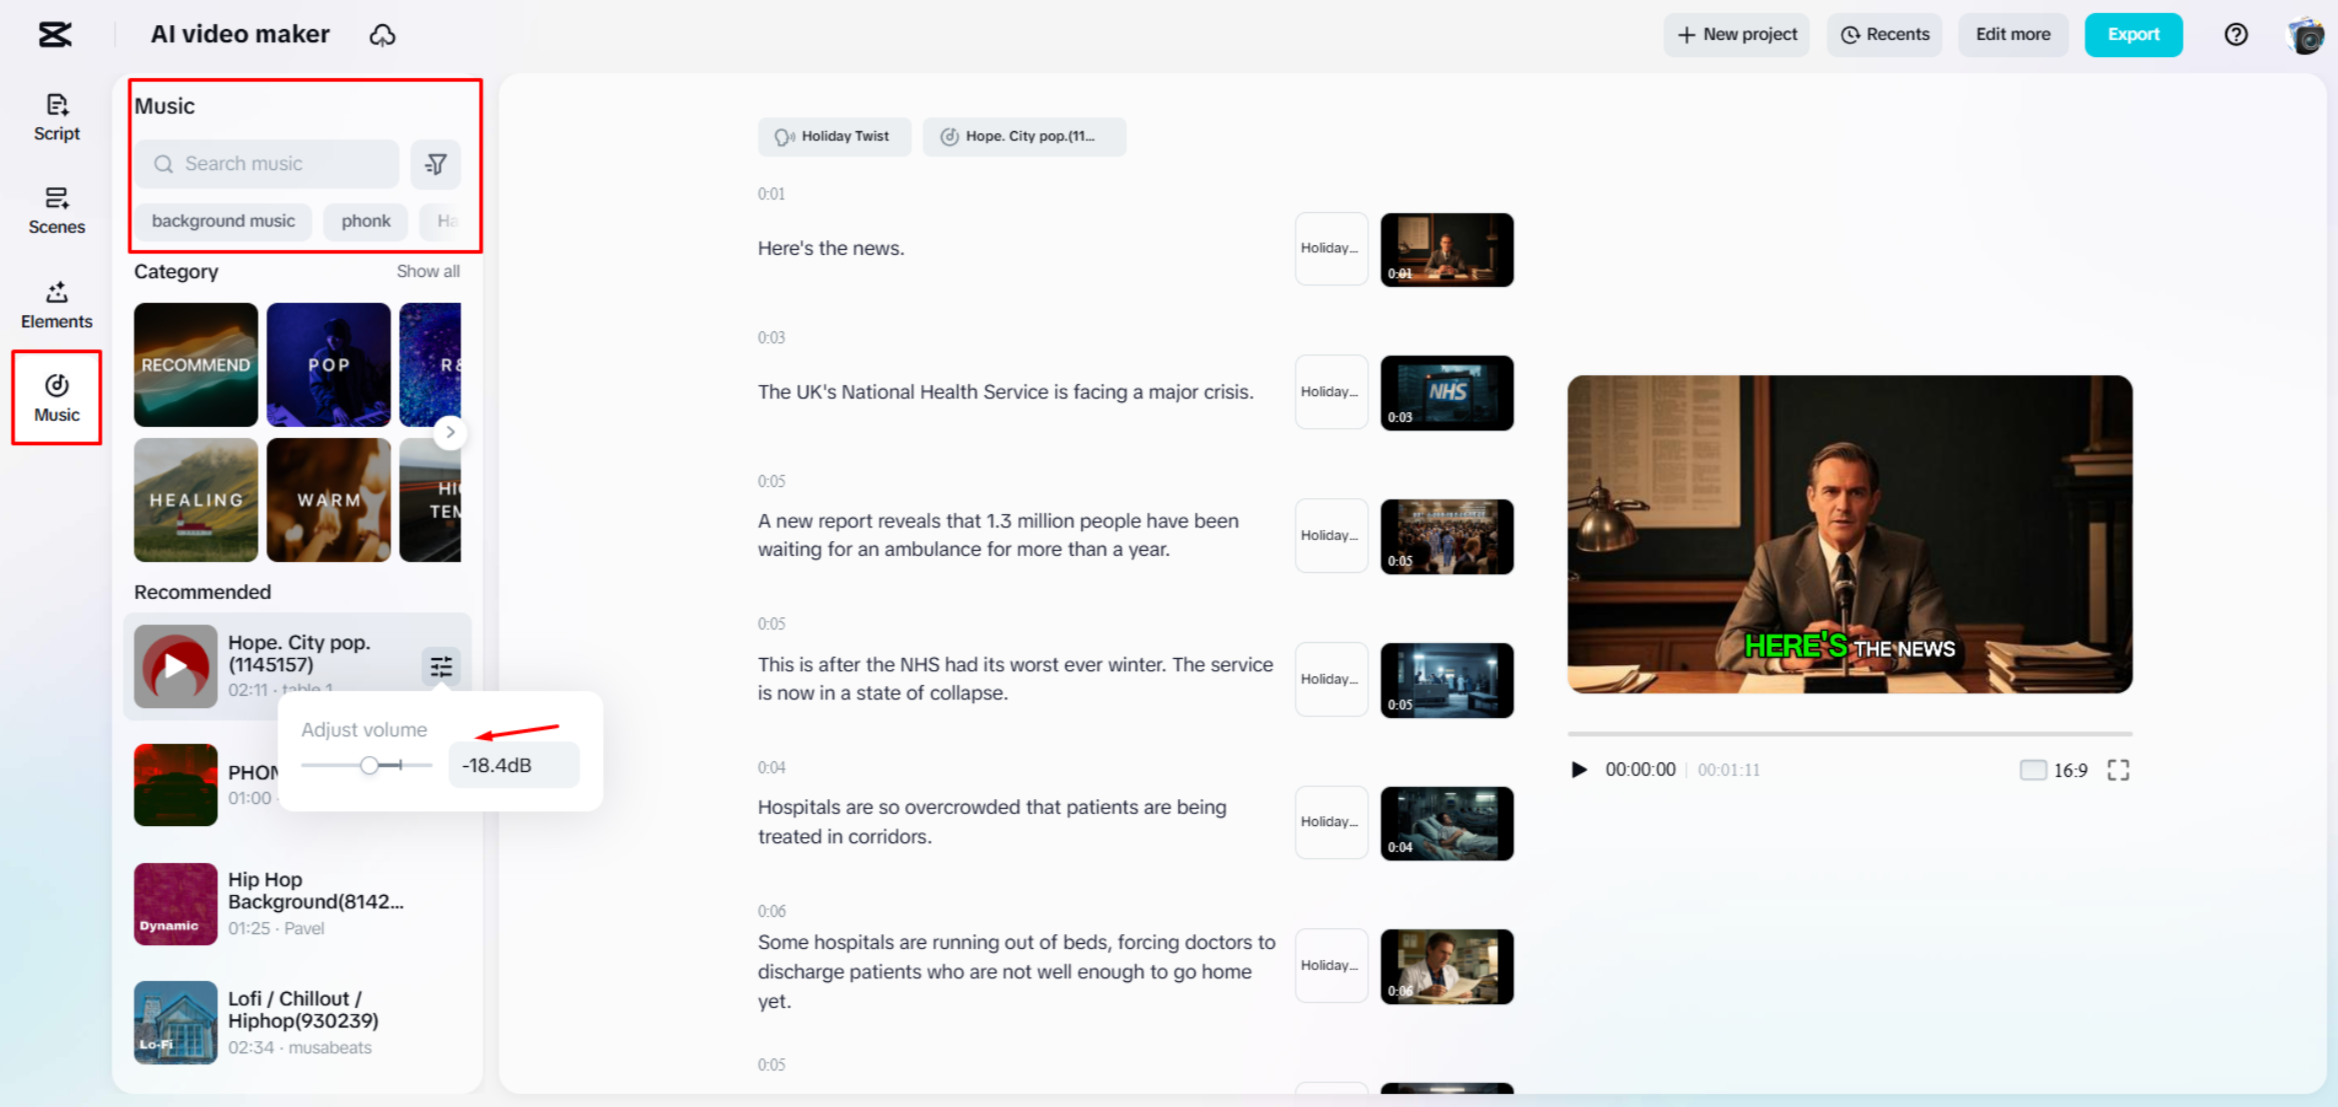Click Show all categories link
Screen dimensions: 2338x1107
(427, 271)
